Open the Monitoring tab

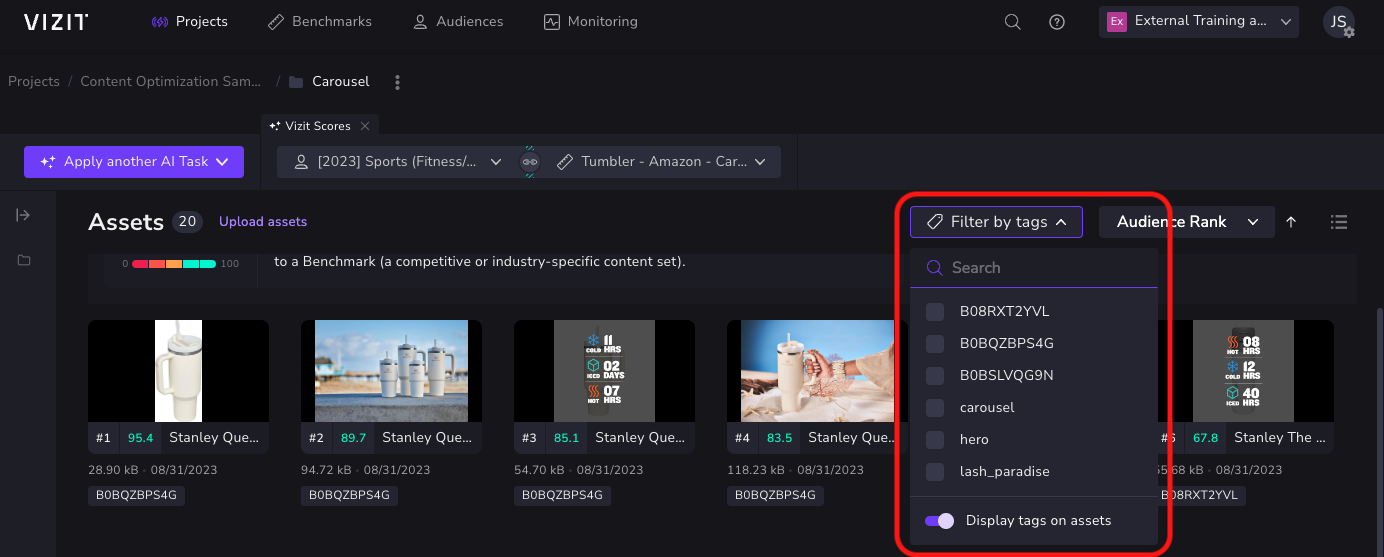(590, 21)
